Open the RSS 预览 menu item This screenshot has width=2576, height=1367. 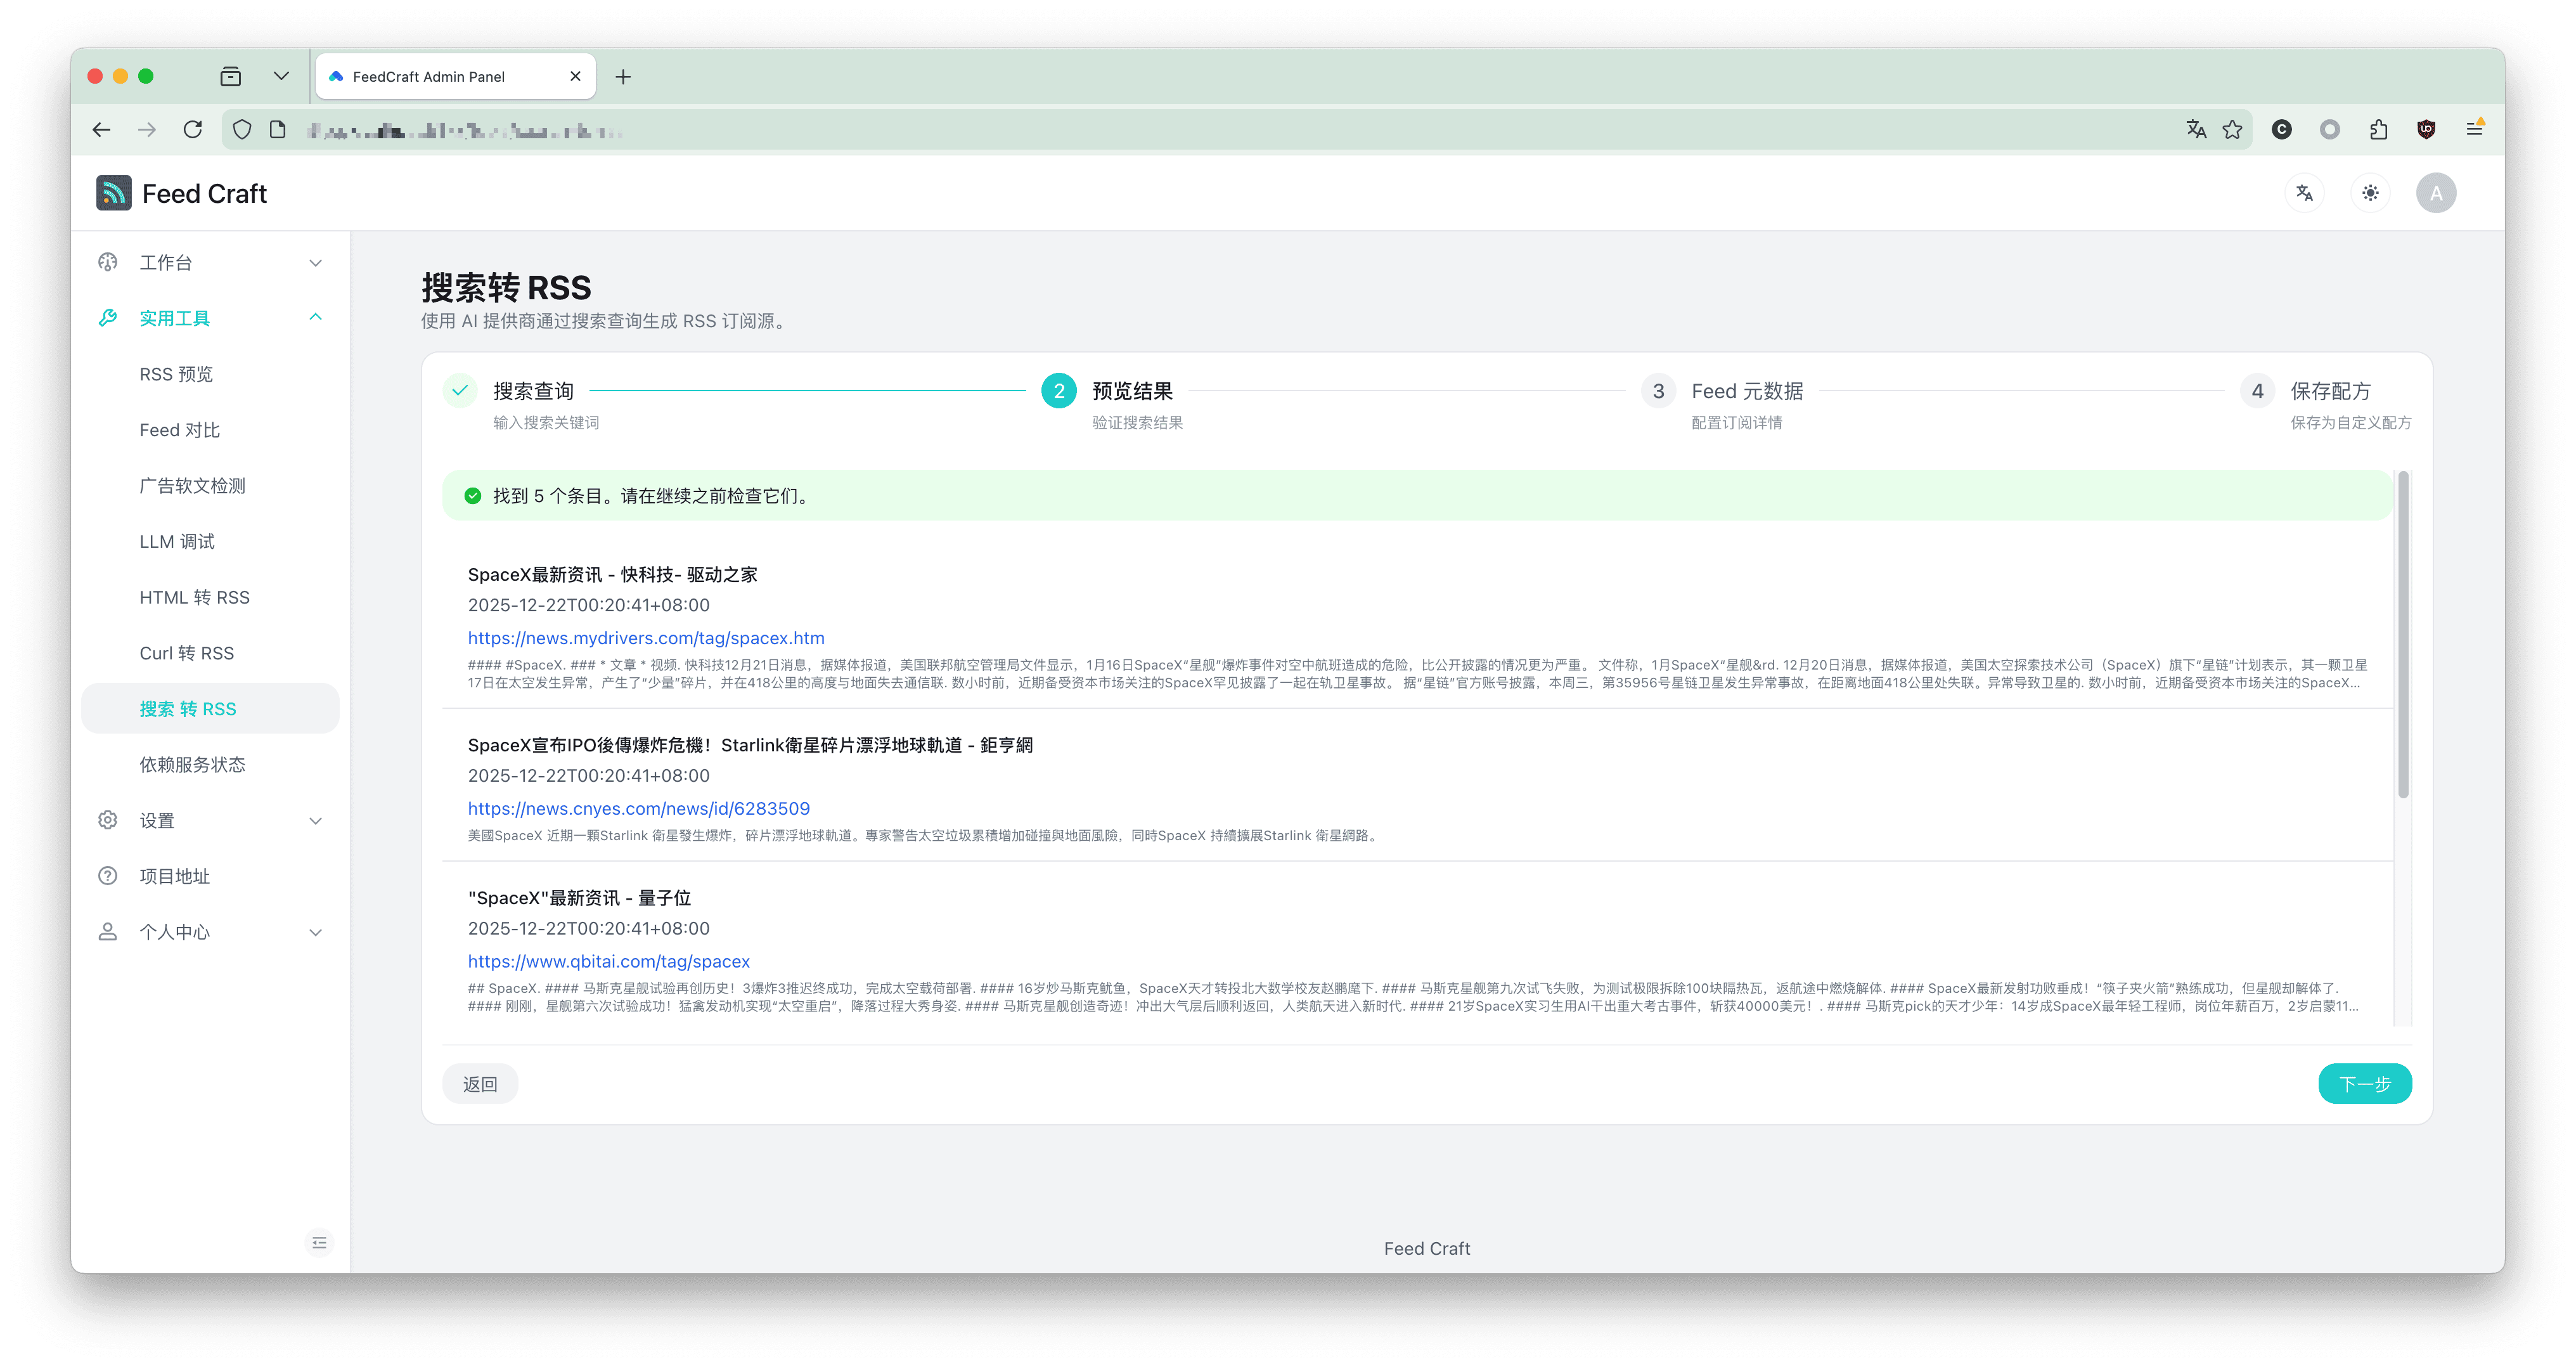click(x=176, y=374)
